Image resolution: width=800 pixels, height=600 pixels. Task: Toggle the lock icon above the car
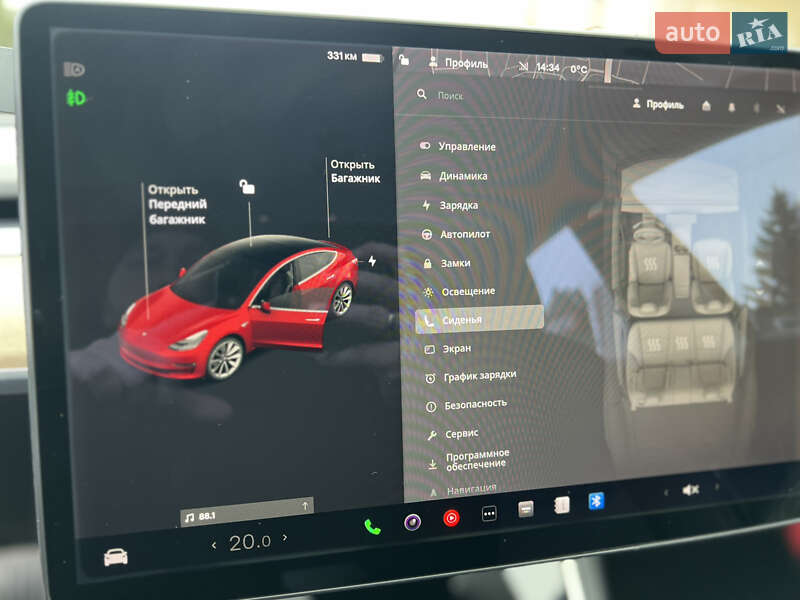[x=245, y=186]
